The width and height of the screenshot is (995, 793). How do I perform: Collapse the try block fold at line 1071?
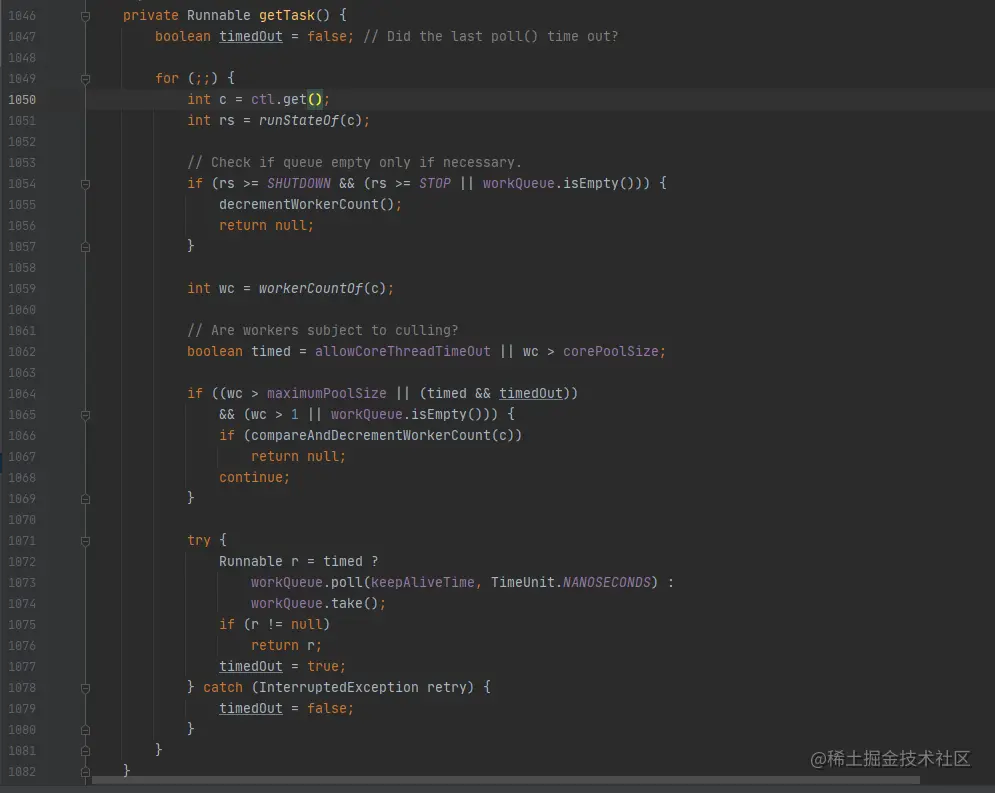pyautogui.click(x=85, y=541)
